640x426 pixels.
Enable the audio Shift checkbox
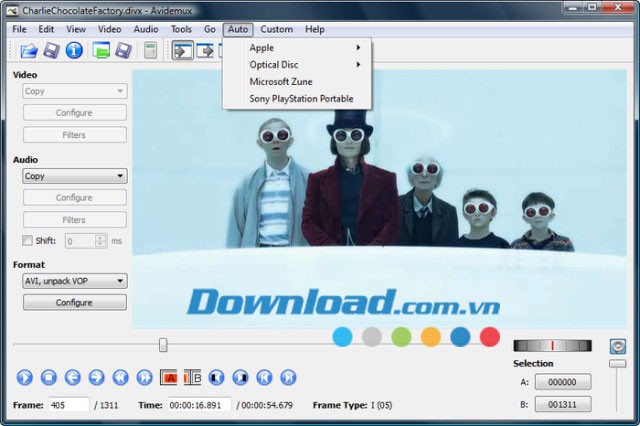pos(27,240)
